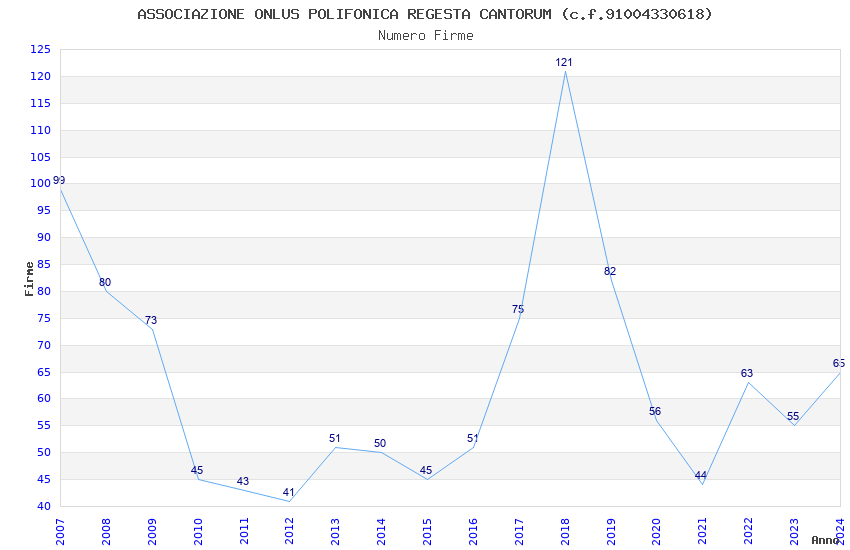Click the 'Anno' x-axis title
This screenshot has height=550, width=850.
pyautogui.click(x=825, y=540)
